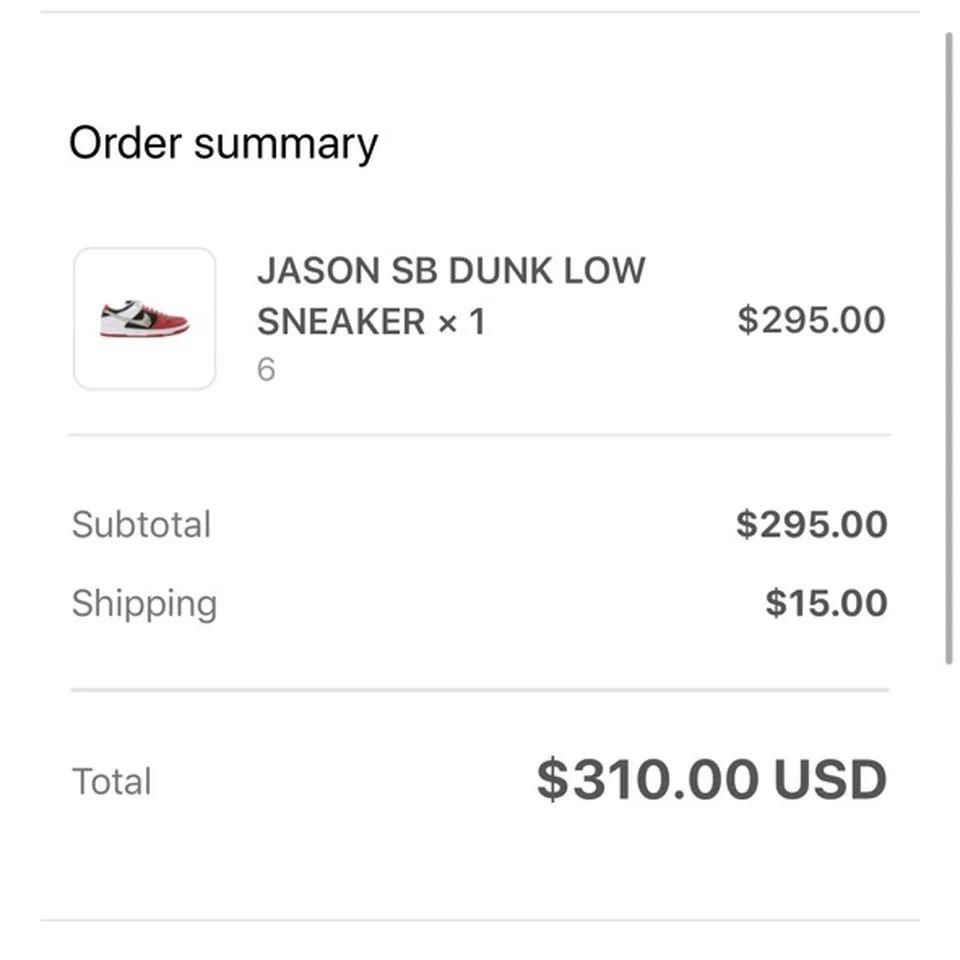This screenshot has width=960, height=960.
Task: Click the Total label
Action: (x=111, y=781)
